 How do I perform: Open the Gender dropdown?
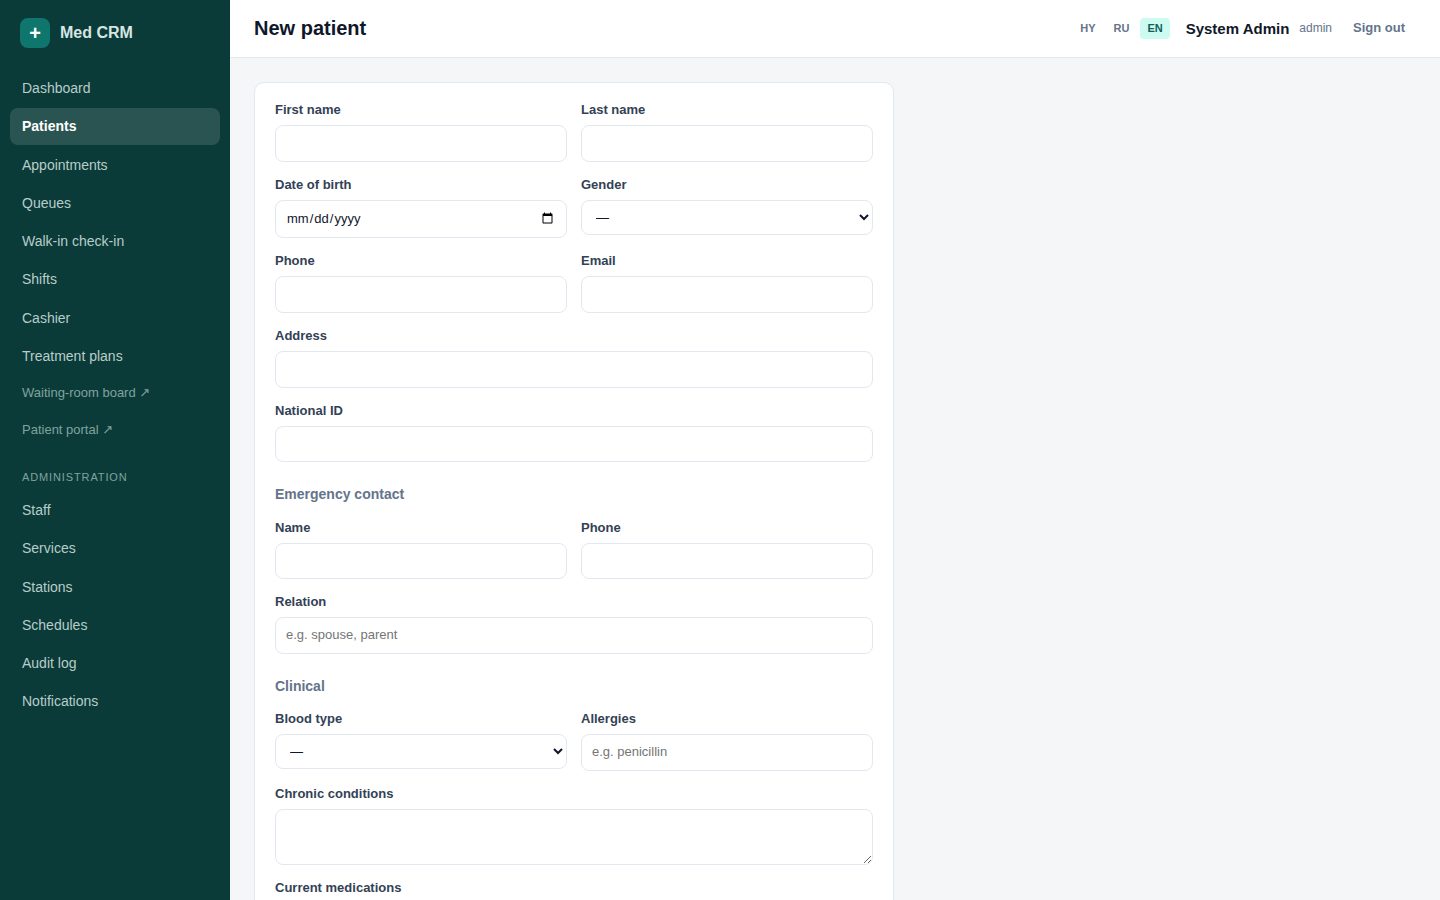click(x=727, y=218)
